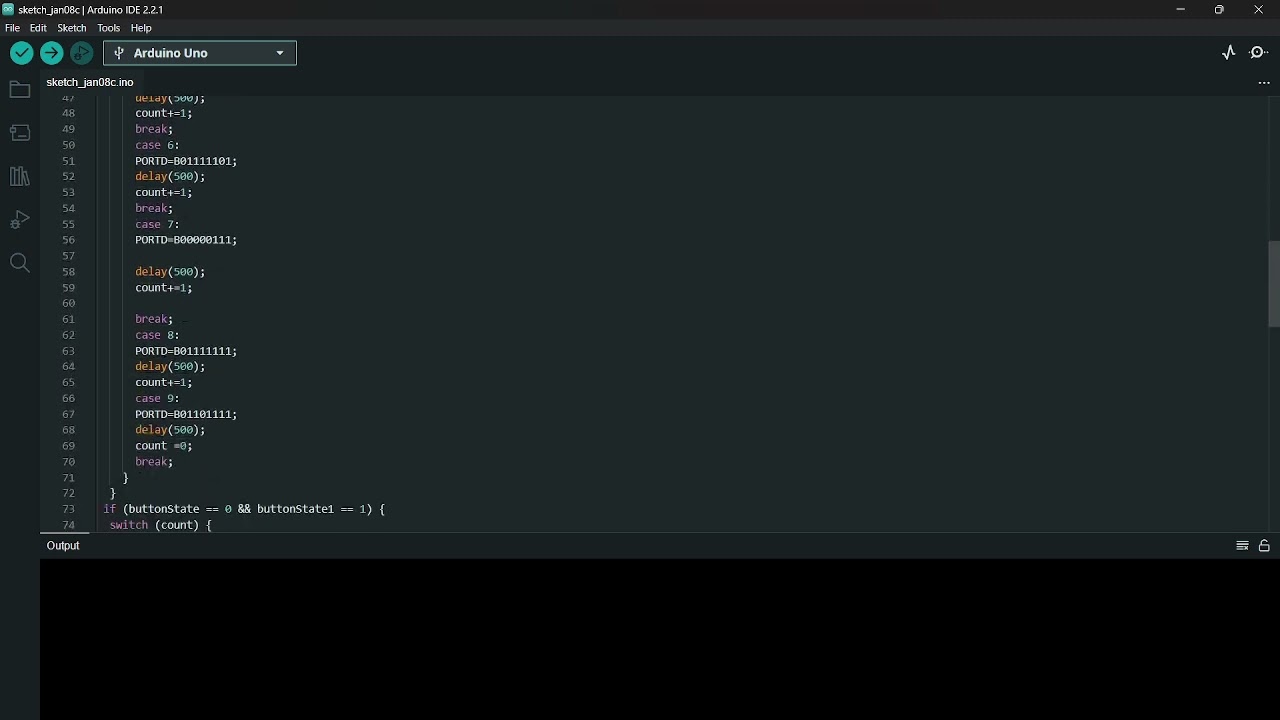The height and width of the screenshot is (720, 1280).
Task: Click the editor vertical scrollbar thumb
Action: [1274, 284]
